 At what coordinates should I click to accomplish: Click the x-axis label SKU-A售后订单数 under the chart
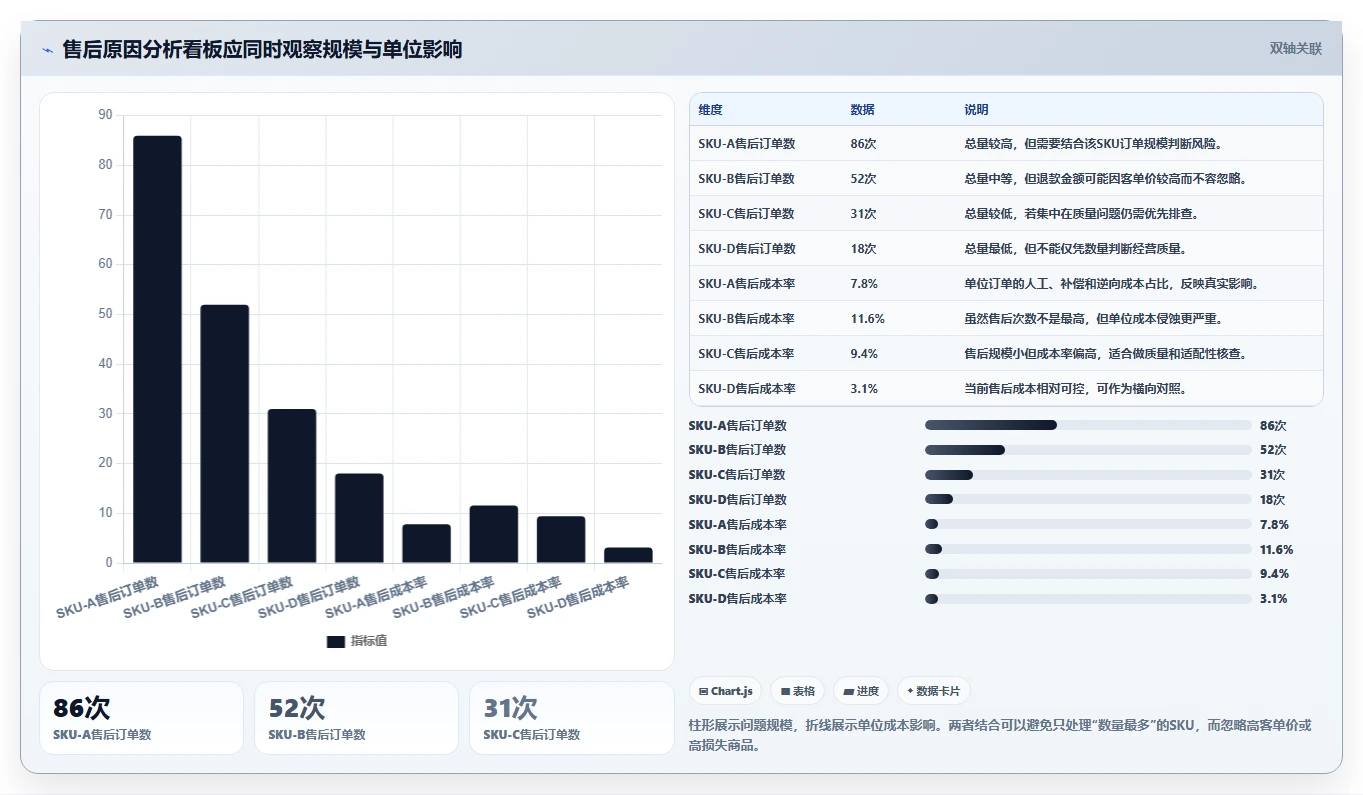click(x=107, y=597)
